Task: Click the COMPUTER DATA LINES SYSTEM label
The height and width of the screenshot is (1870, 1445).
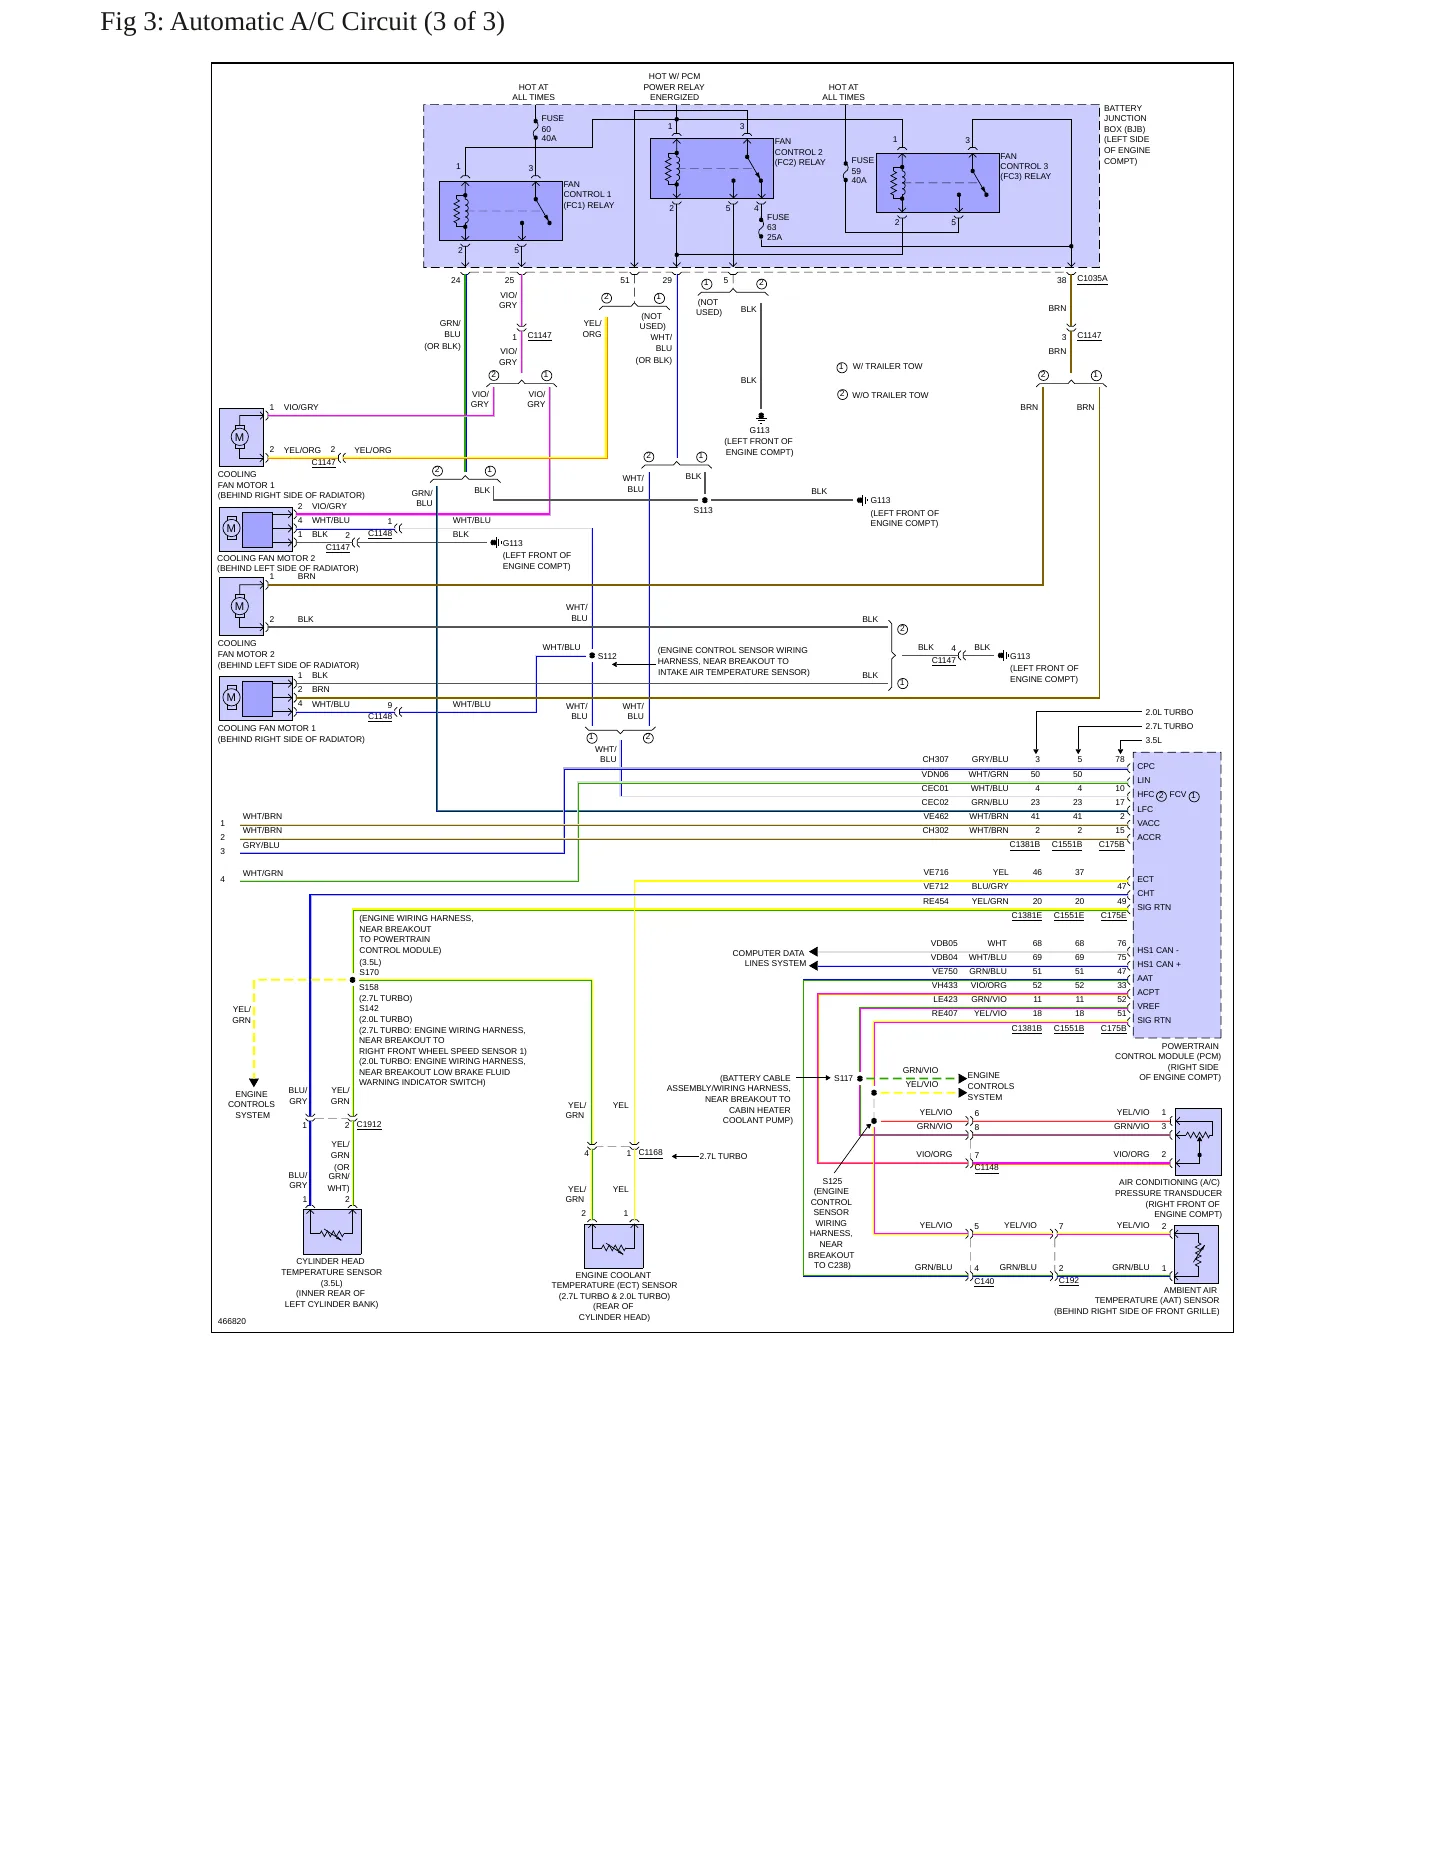Action: pos(769,958)
